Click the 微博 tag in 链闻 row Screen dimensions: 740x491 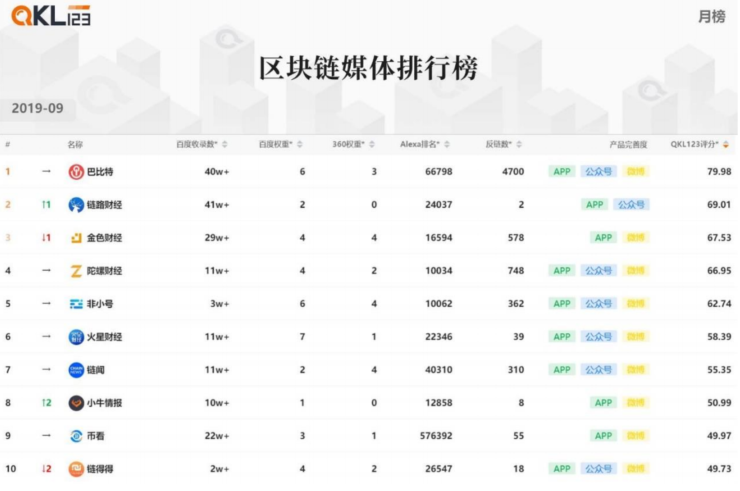636,370
